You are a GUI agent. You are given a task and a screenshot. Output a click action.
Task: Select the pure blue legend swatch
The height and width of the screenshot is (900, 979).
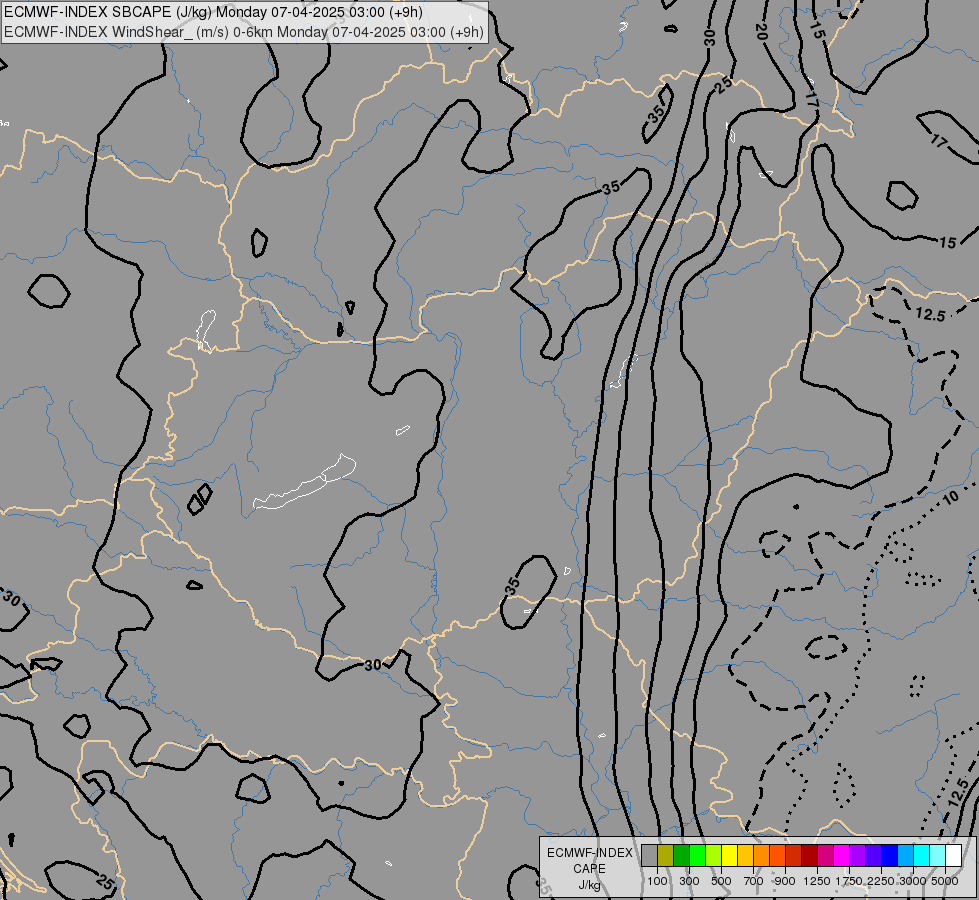pyautogui.click(x=889, y=855)
